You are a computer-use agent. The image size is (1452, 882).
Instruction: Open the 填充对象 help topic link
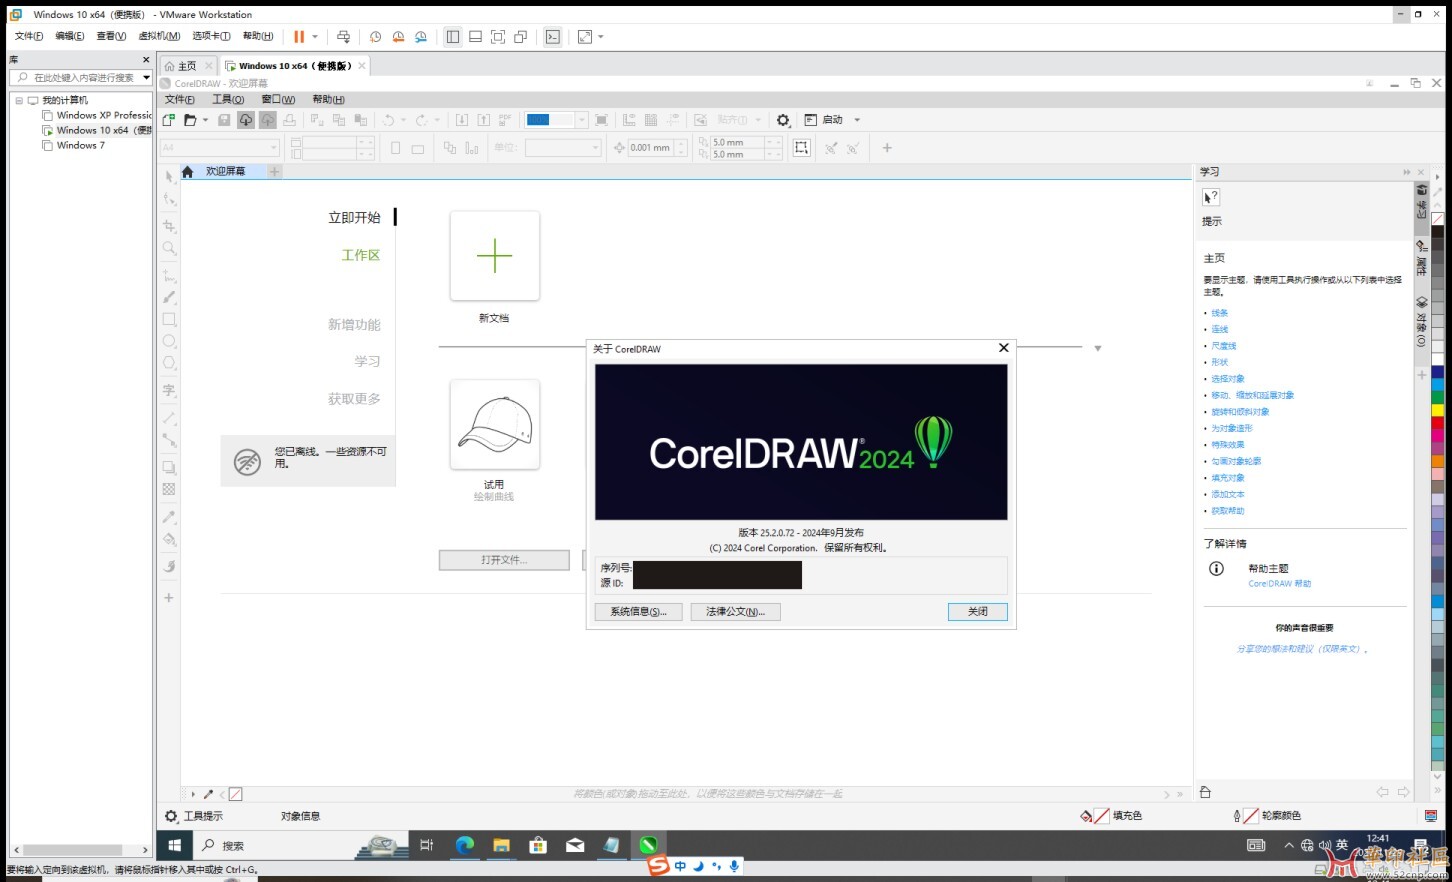click(x=1228, y=478)
